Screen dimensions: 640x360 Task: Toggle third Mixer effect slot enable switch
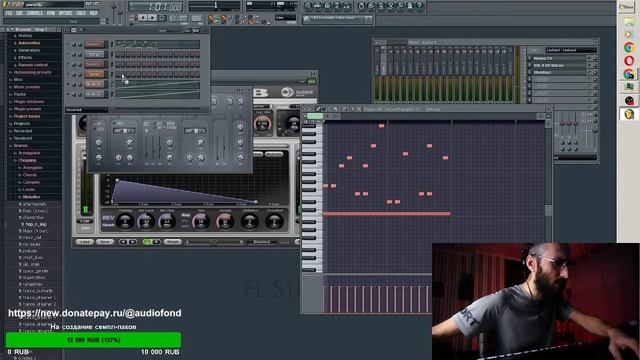coord(590,72)
